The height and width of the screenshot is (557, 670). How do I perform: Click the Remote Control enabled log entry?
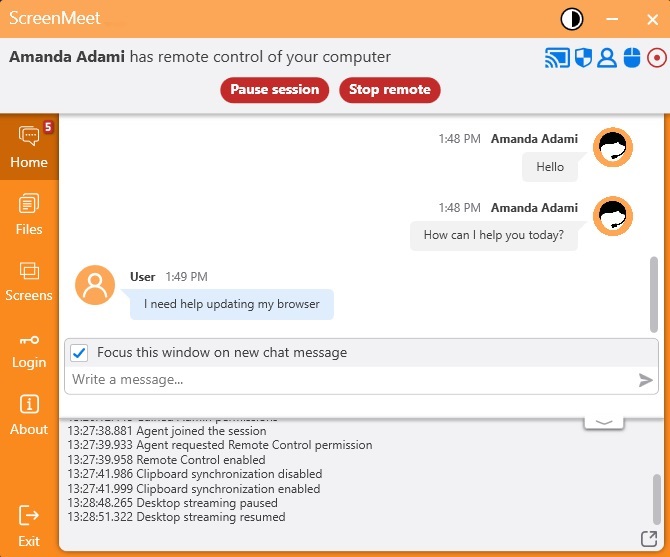click(167, 460)
